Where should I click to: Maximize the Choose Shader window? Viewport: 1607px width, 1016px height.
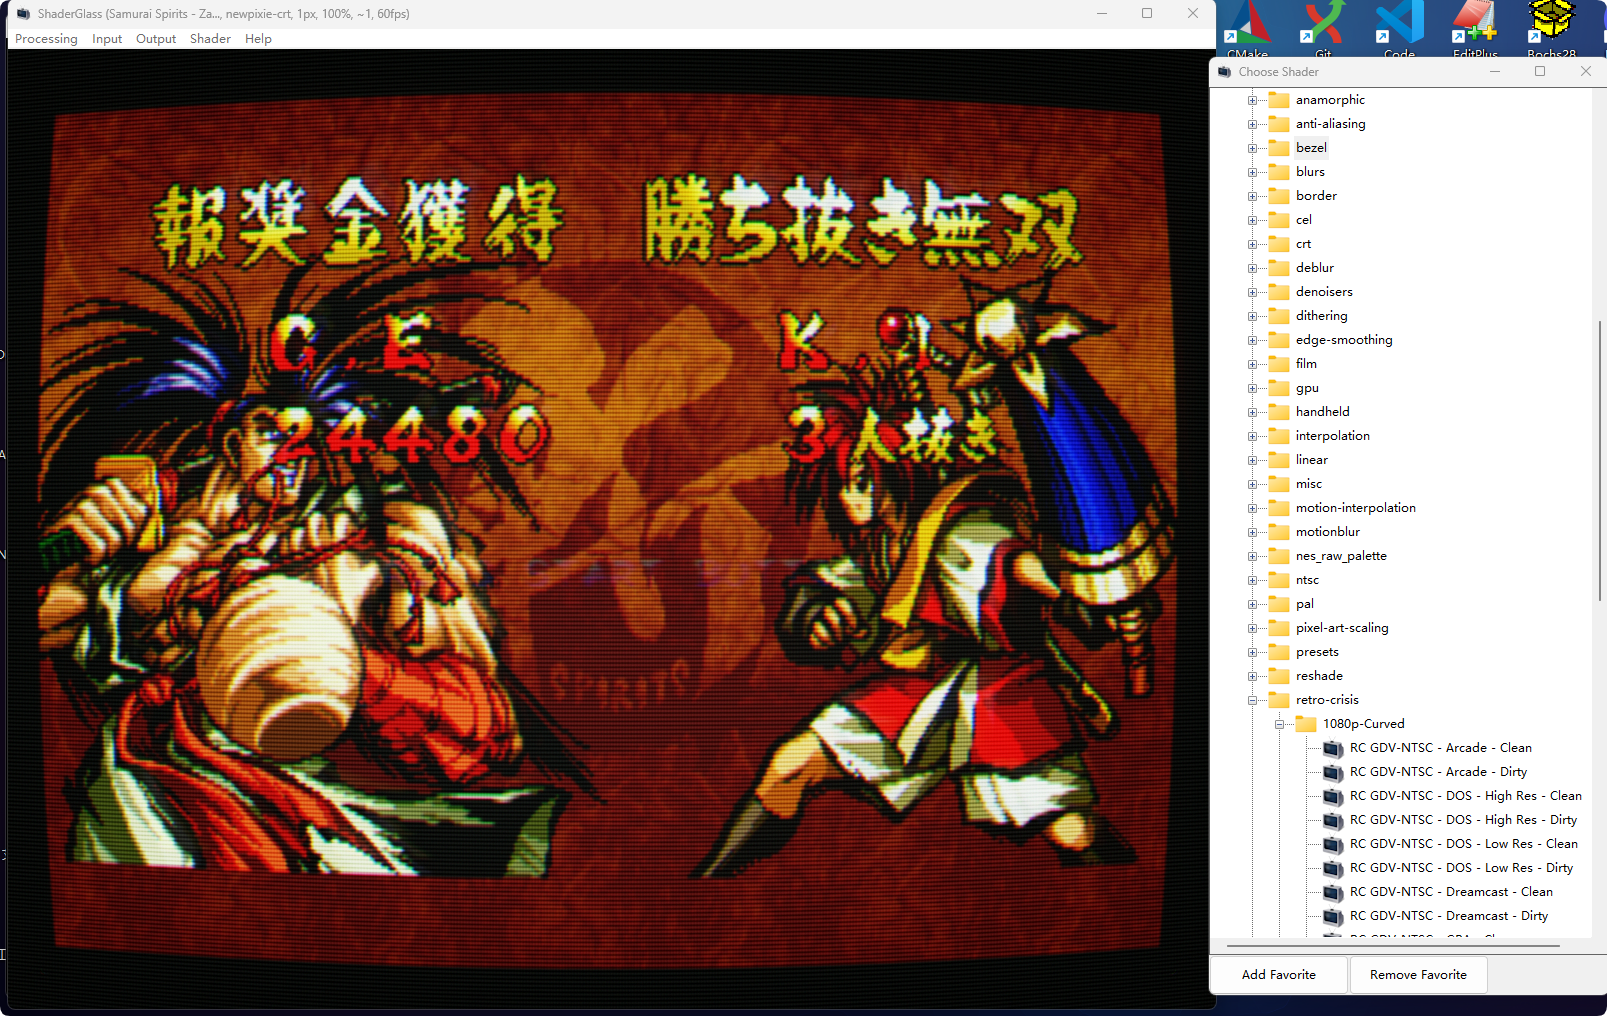pos(1540,71)
